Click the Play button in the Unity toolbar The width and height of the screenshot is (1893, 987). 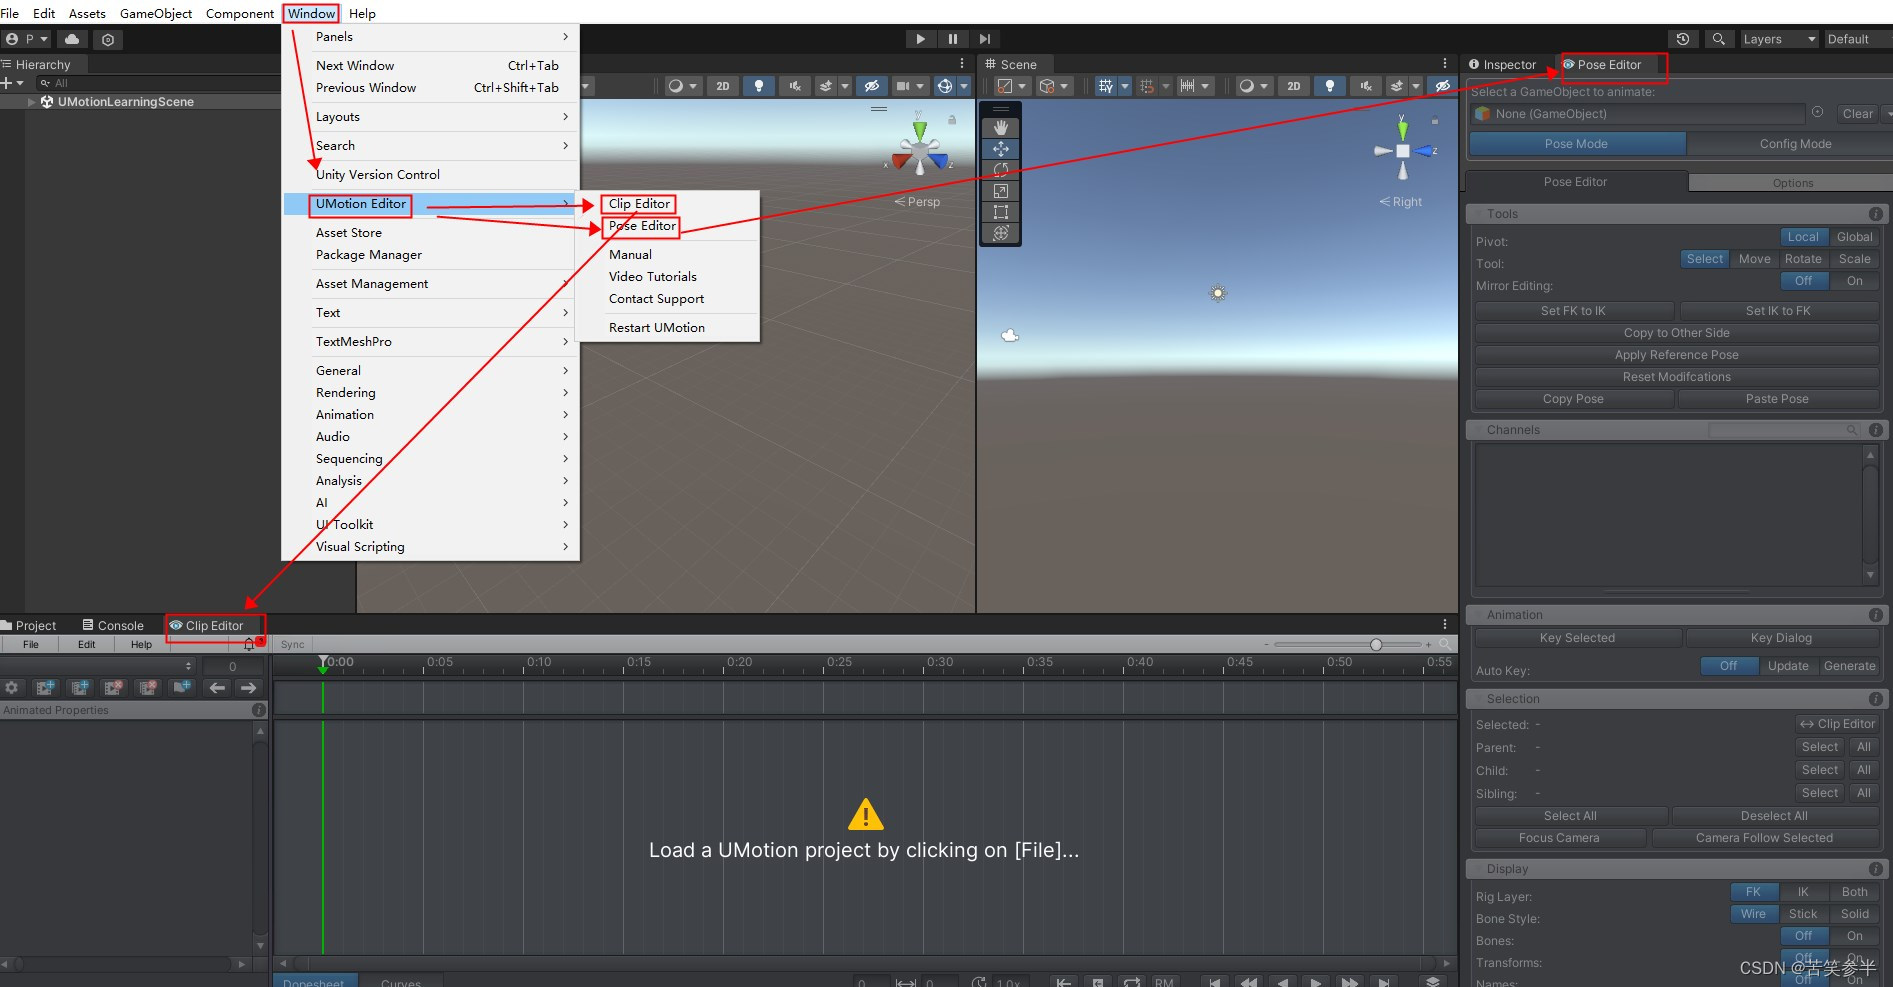point(920,39)
